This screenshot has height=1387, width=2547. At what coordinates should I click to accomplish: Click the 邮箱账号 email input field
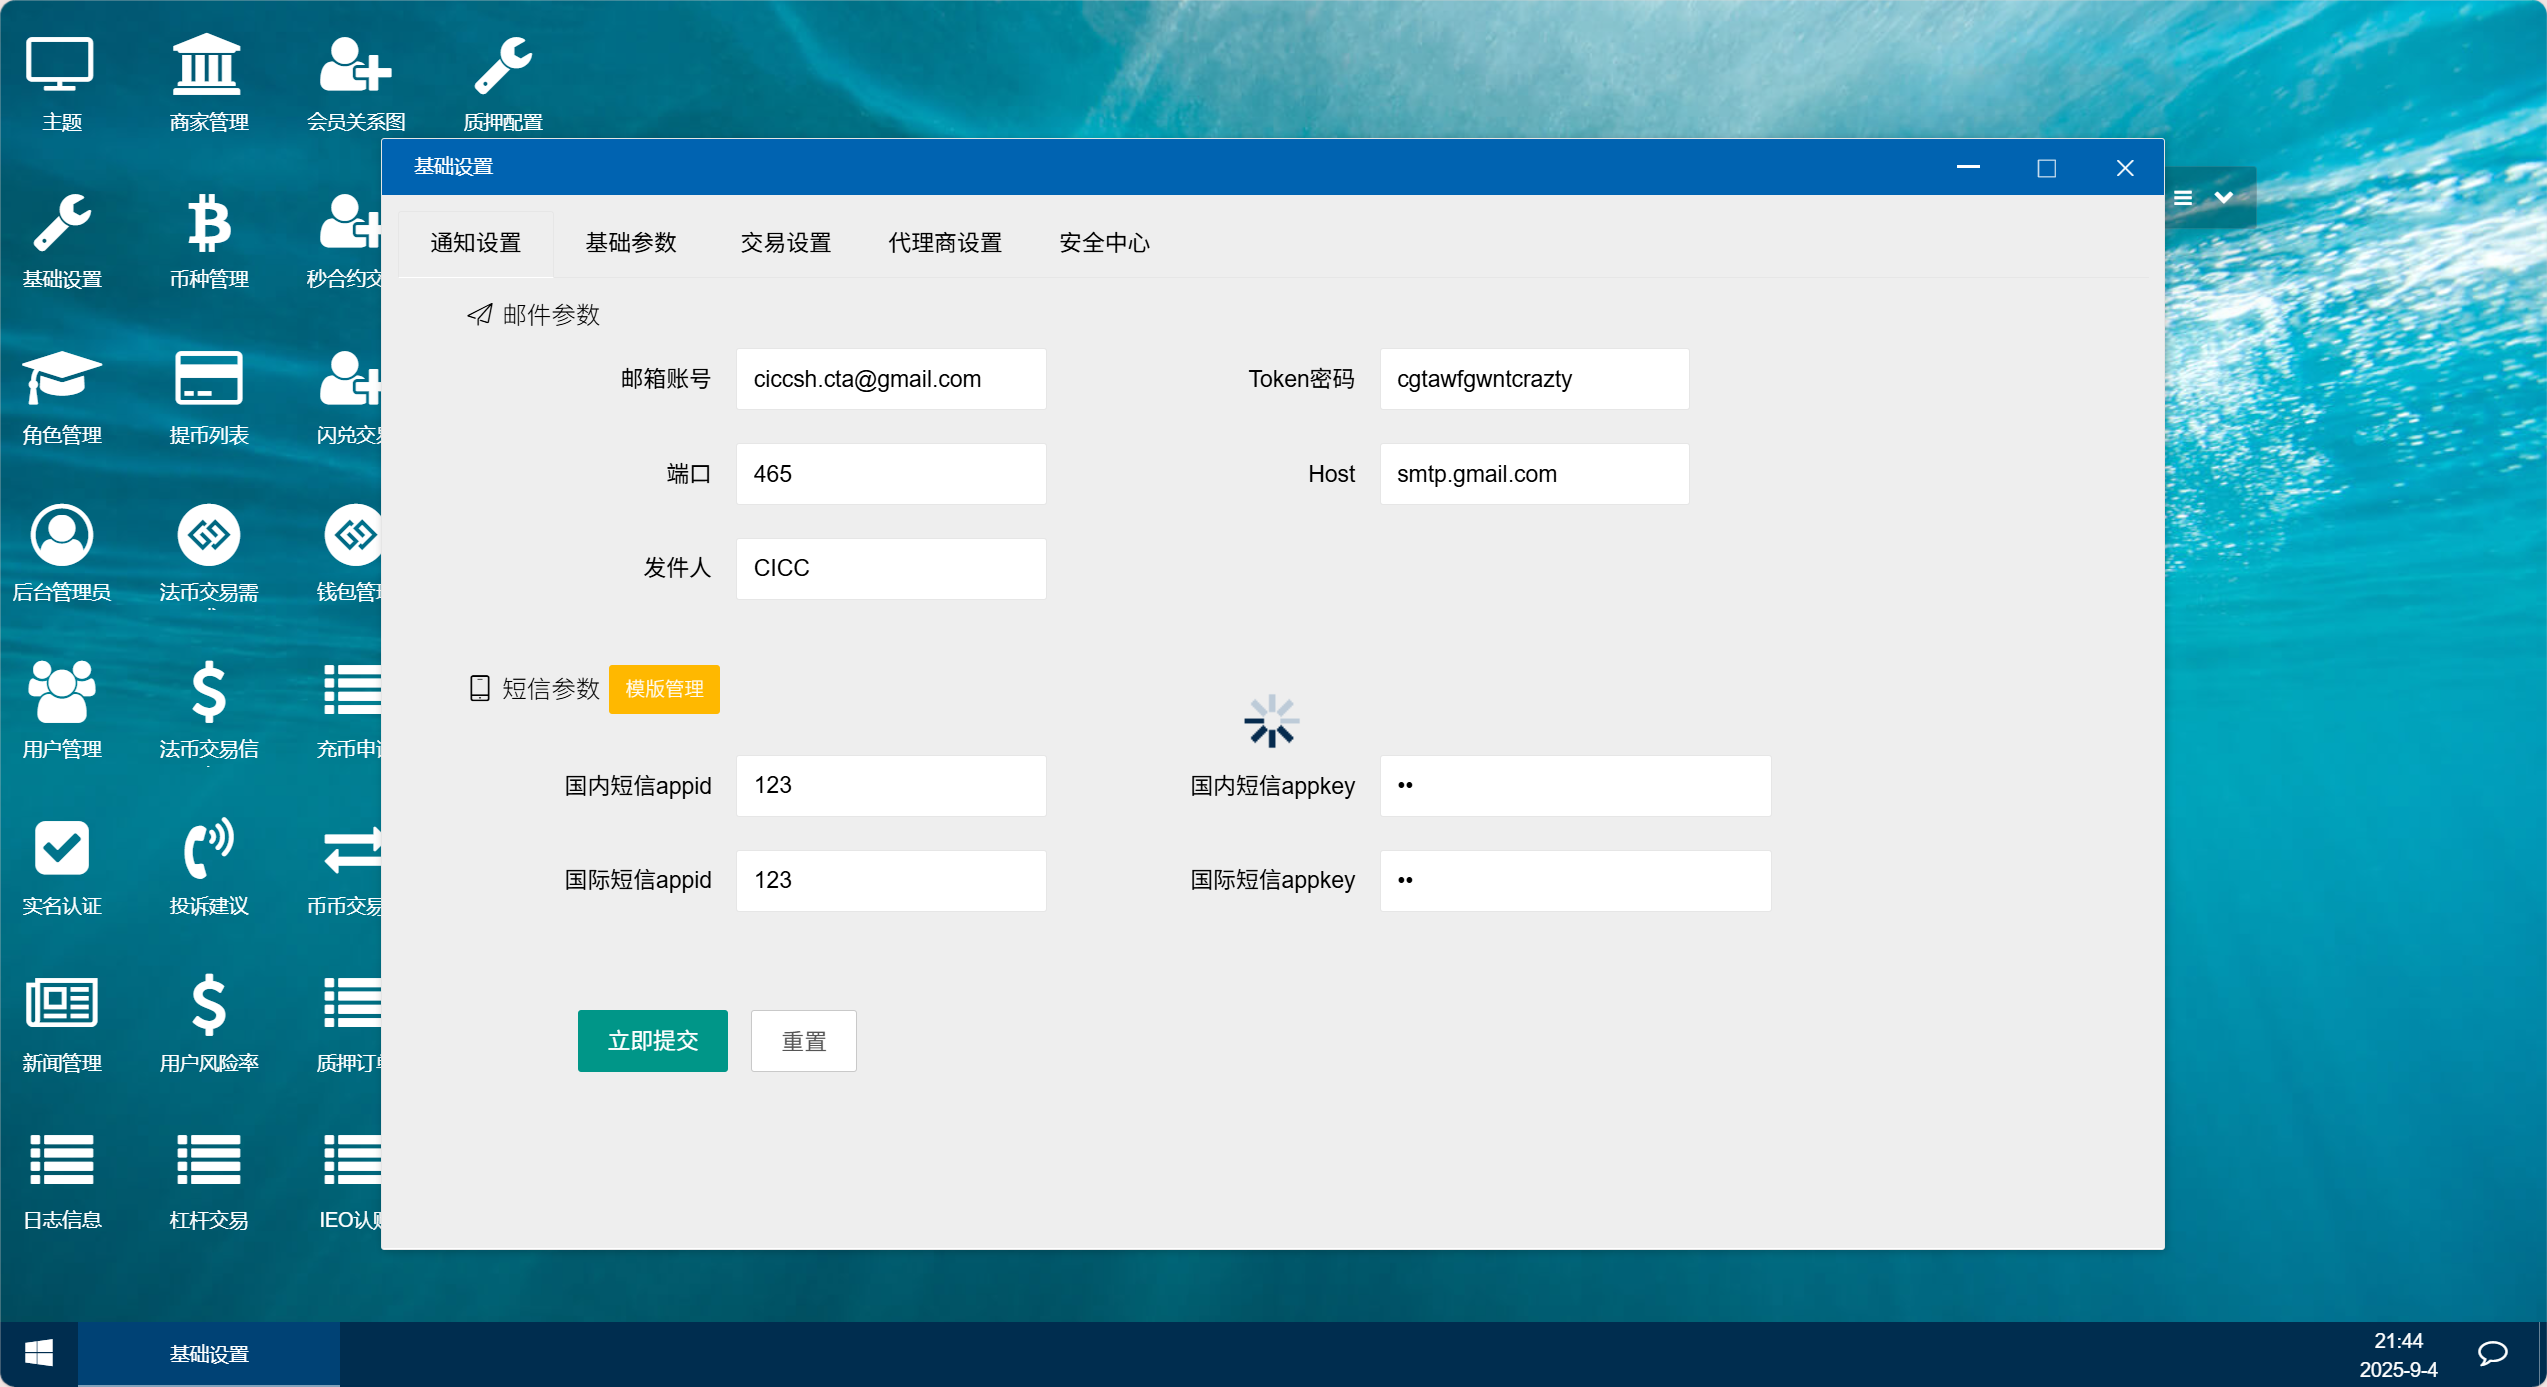point(890,379)
